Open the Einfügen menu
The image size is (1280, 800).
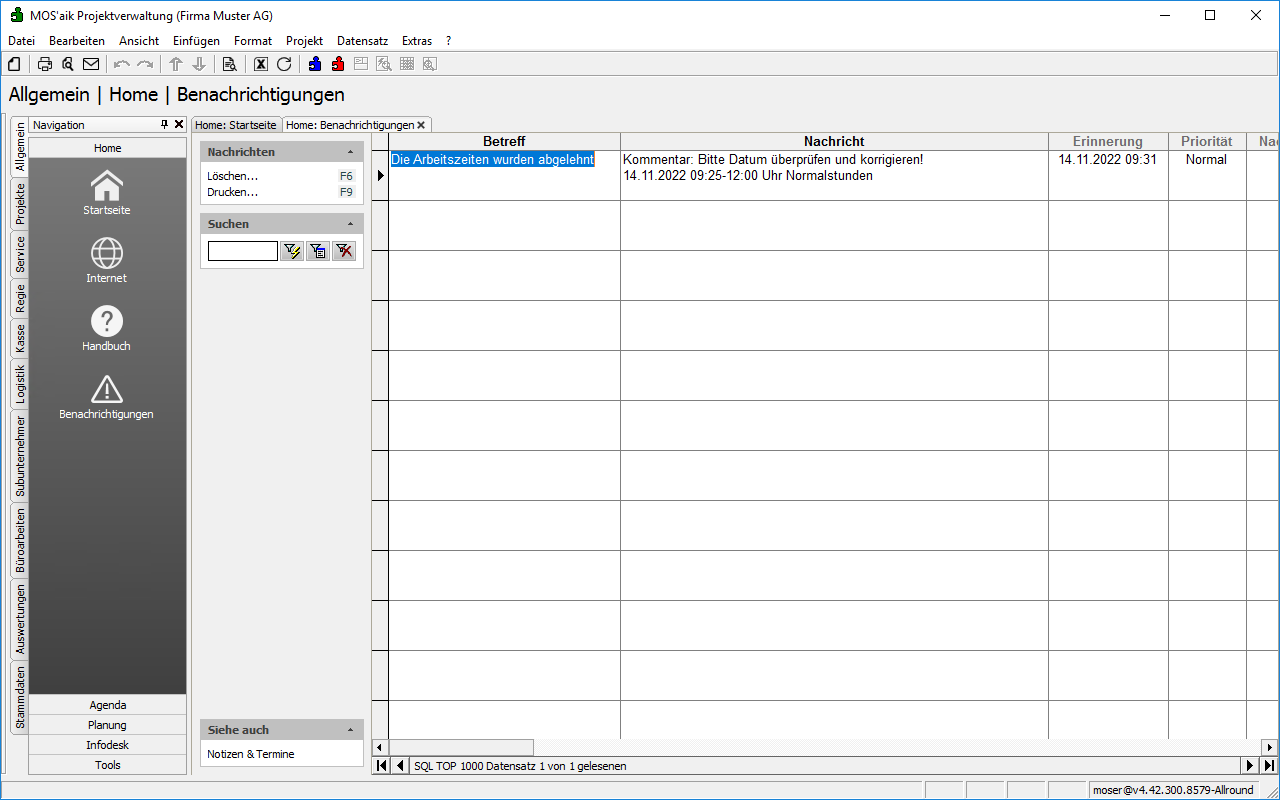(x=196, y=41)
